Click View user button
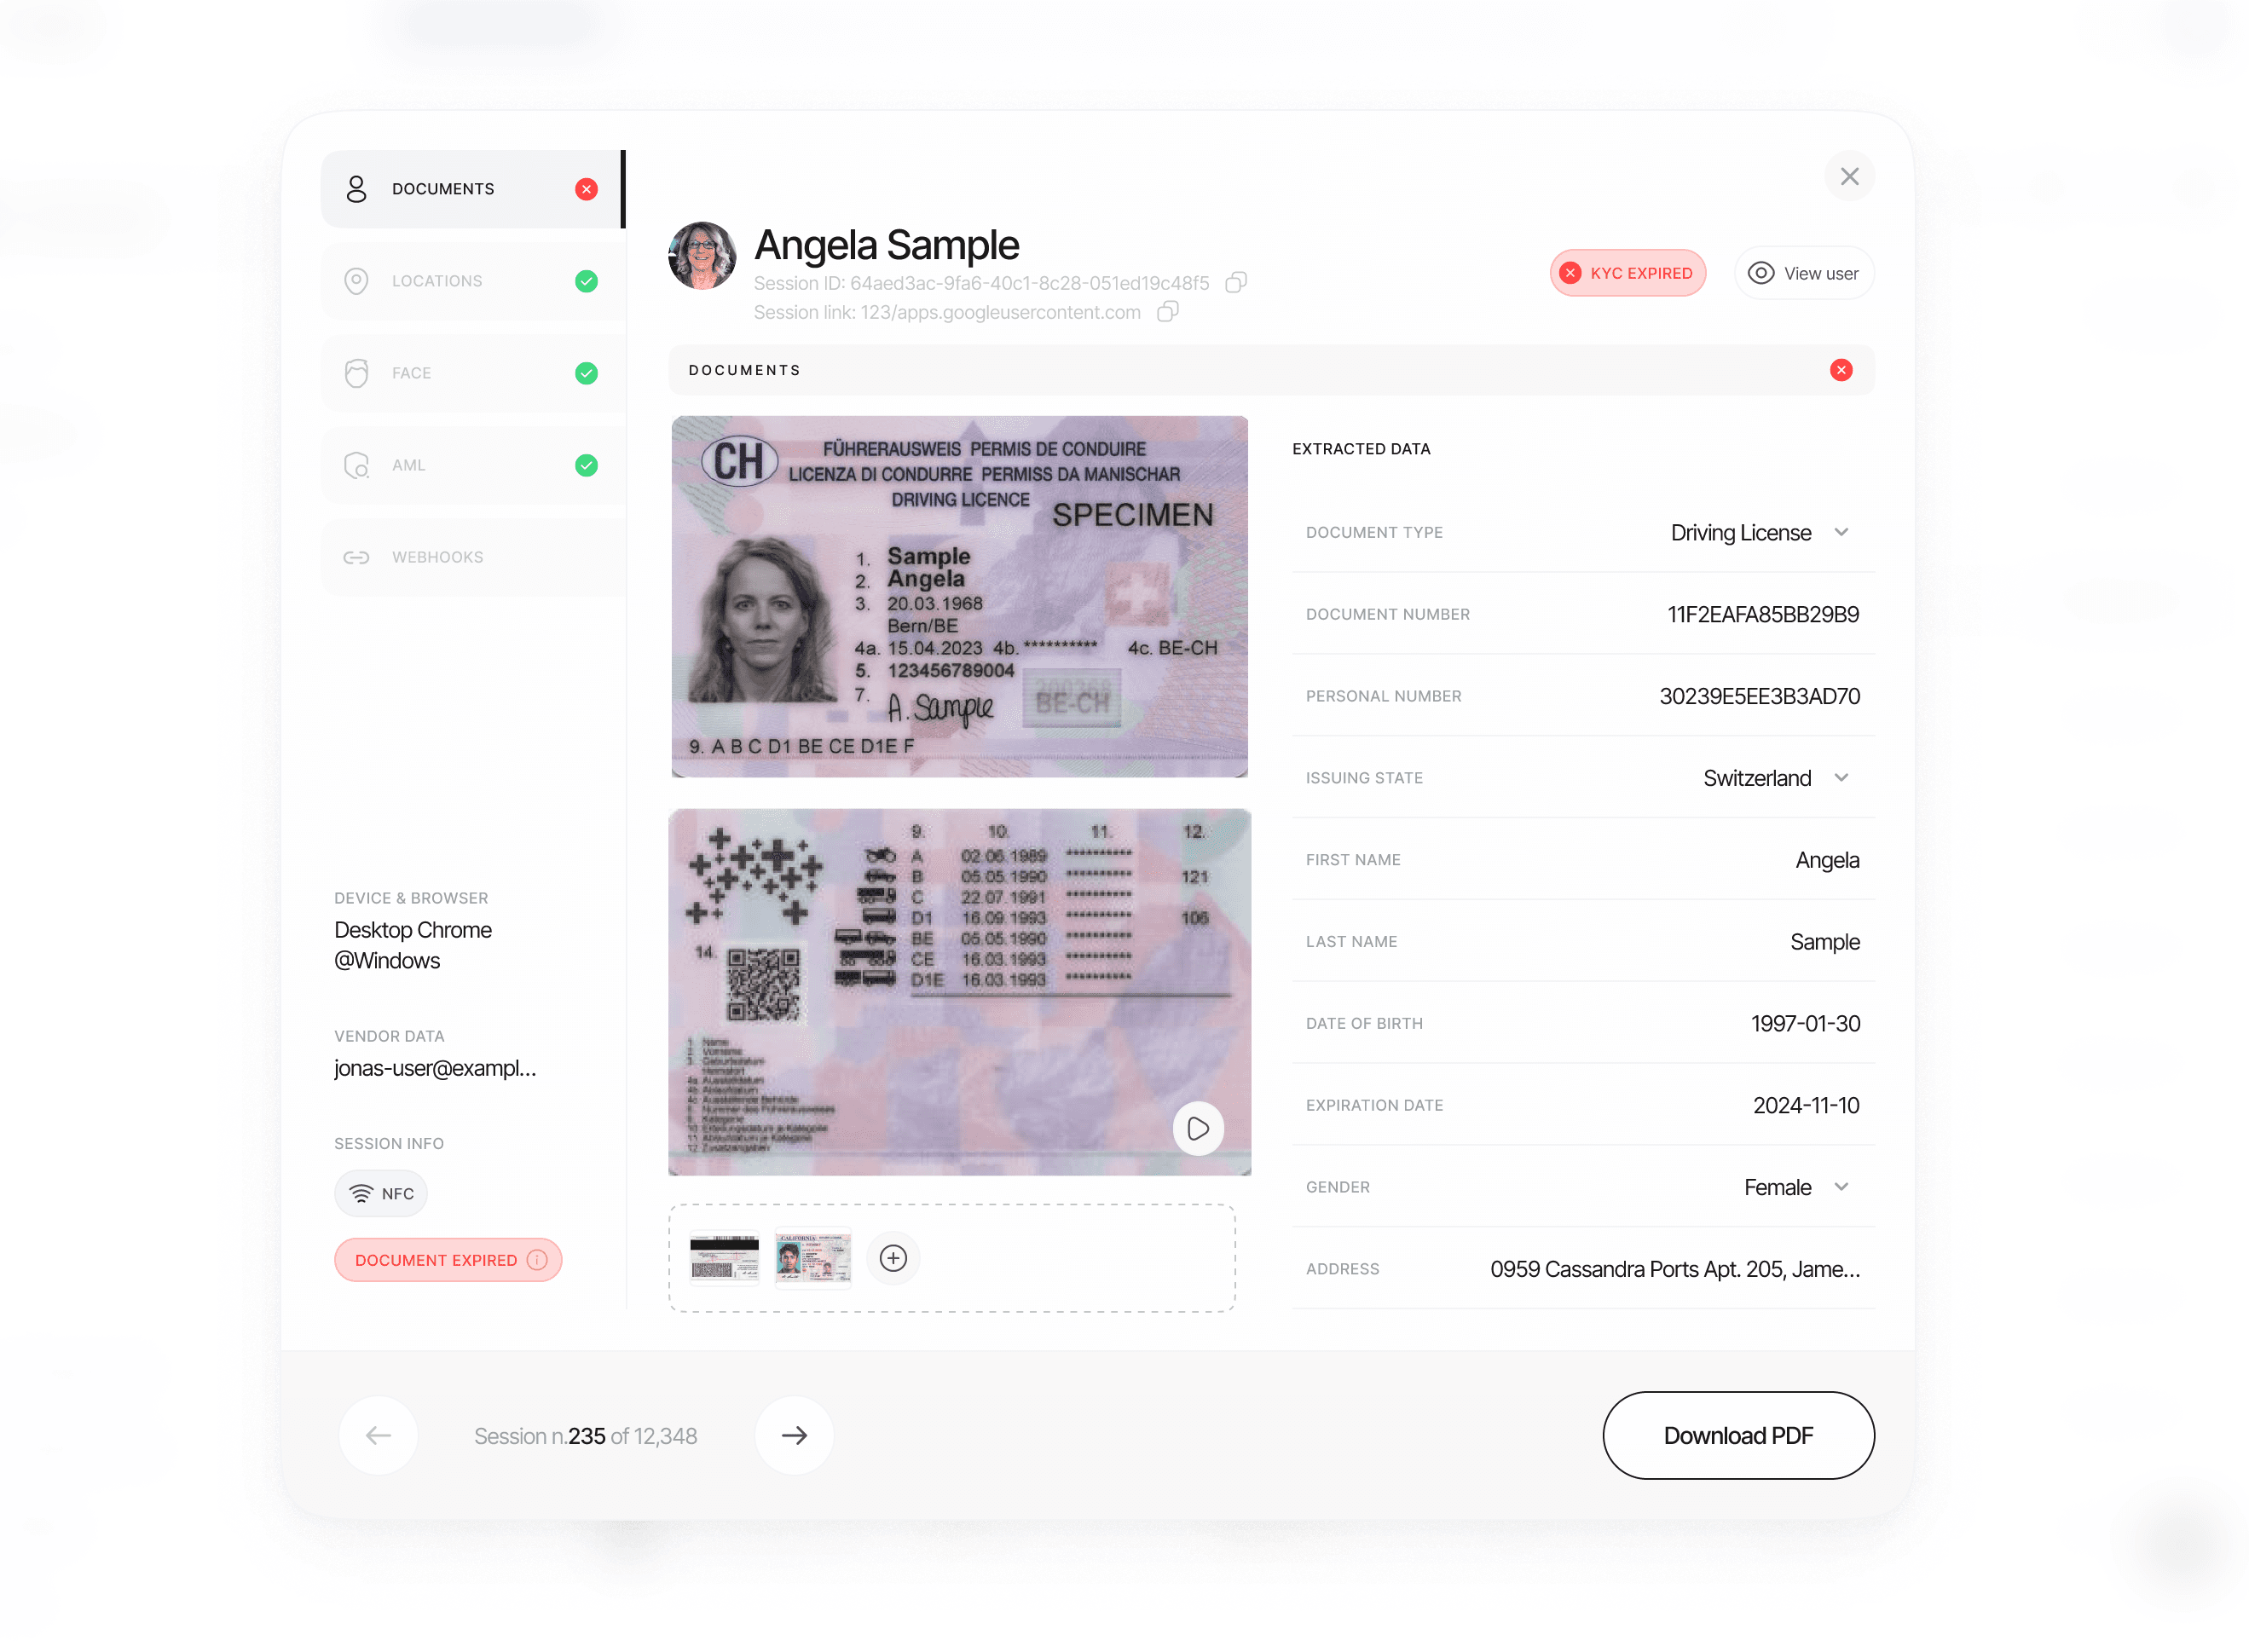Viewport: 2249px width, 1652px height. tap(1804, 273)
